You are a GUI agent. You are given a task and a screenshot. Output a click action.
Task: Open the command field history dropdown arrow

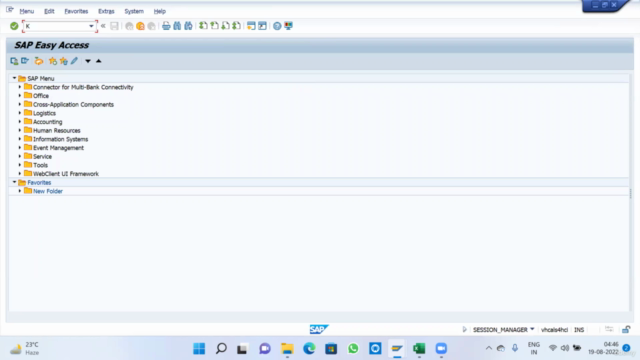91,26
